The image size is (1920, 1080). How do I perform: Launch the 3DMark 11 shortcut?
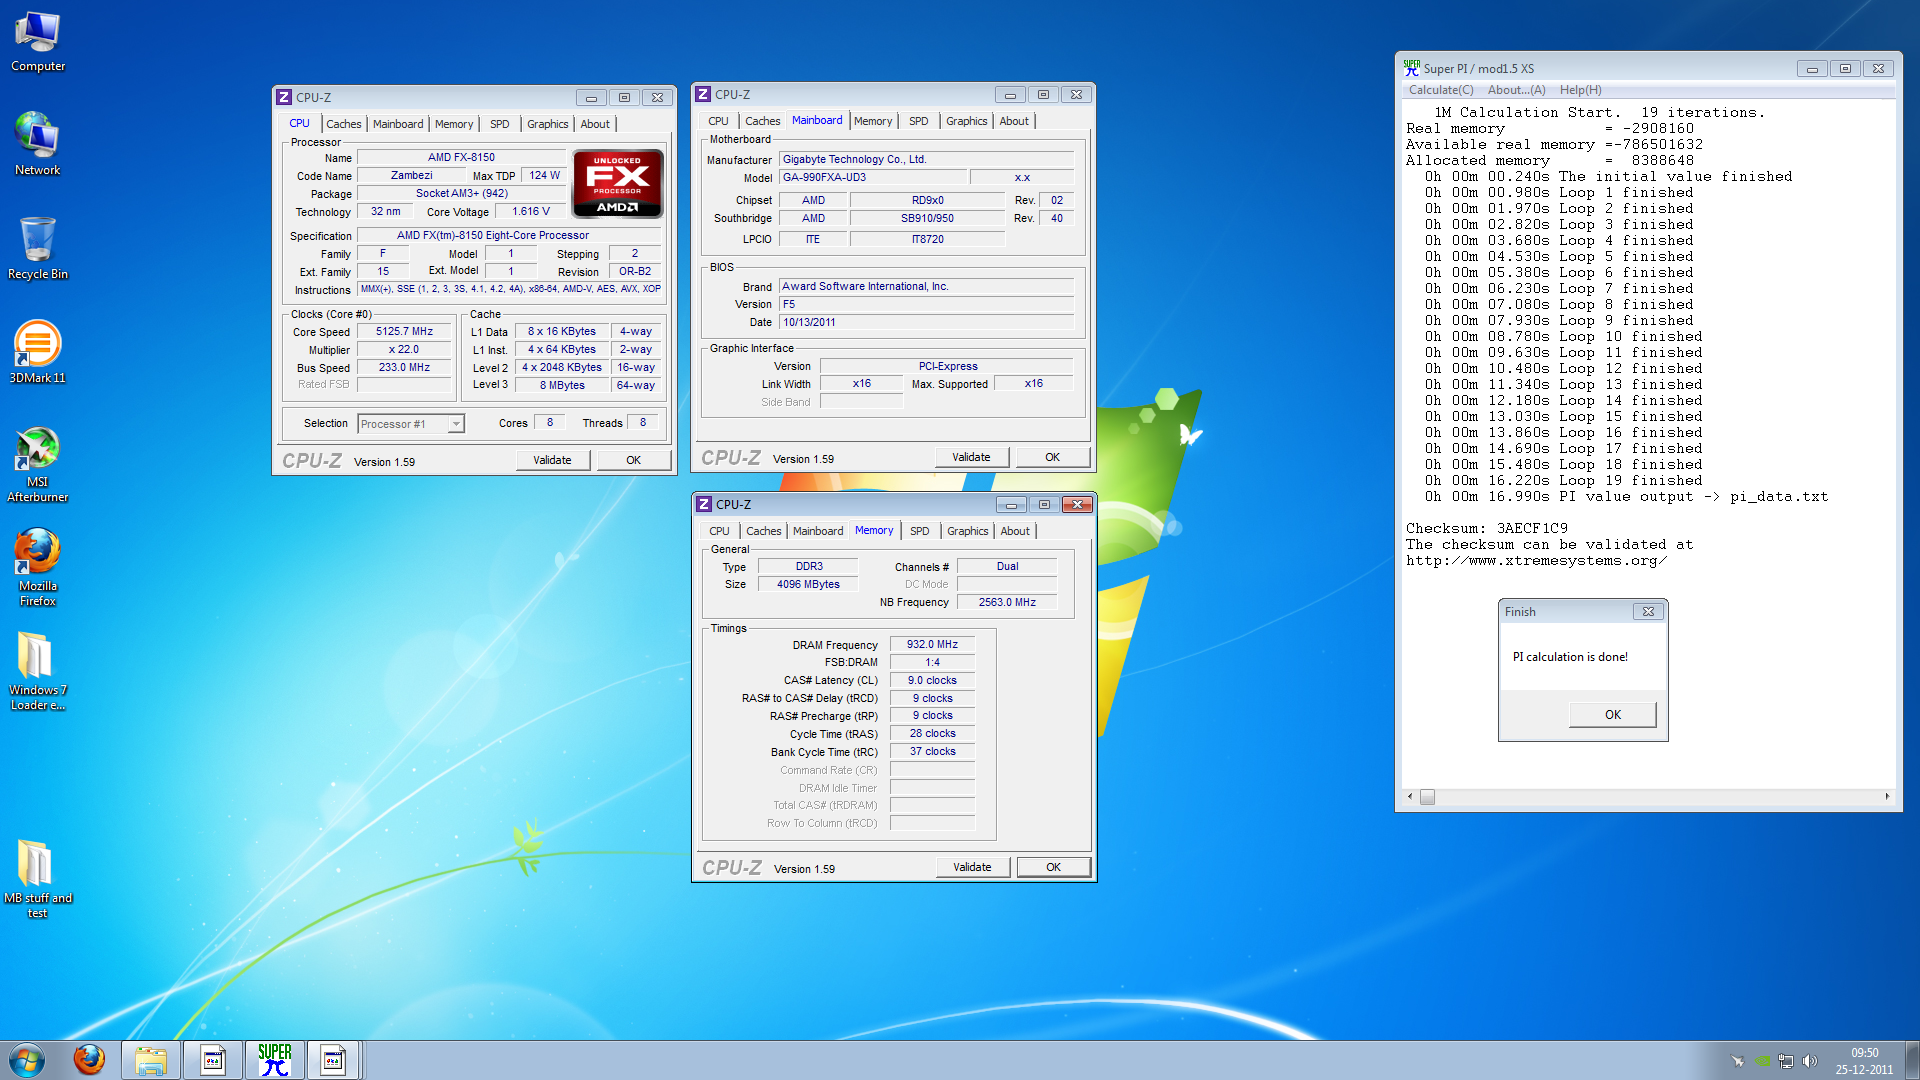click(38, 352)
